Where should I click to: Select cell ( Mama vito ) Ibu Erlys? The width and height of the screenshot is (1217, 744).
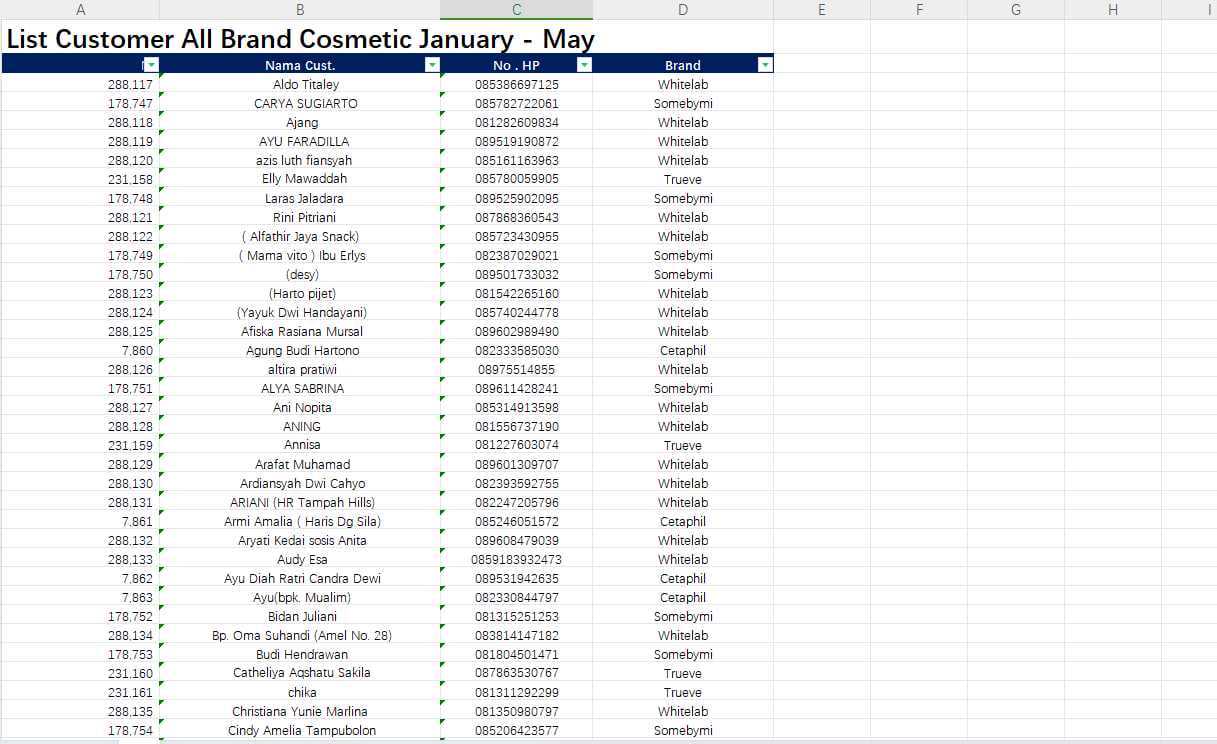[x=300, y=256]
